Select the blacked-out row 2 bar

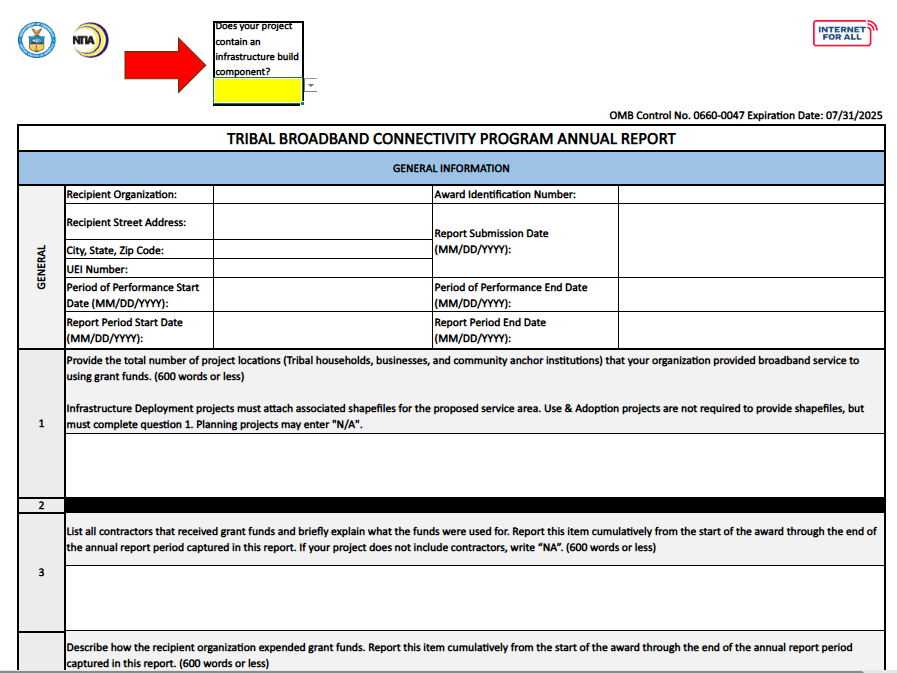click(474, 506)
